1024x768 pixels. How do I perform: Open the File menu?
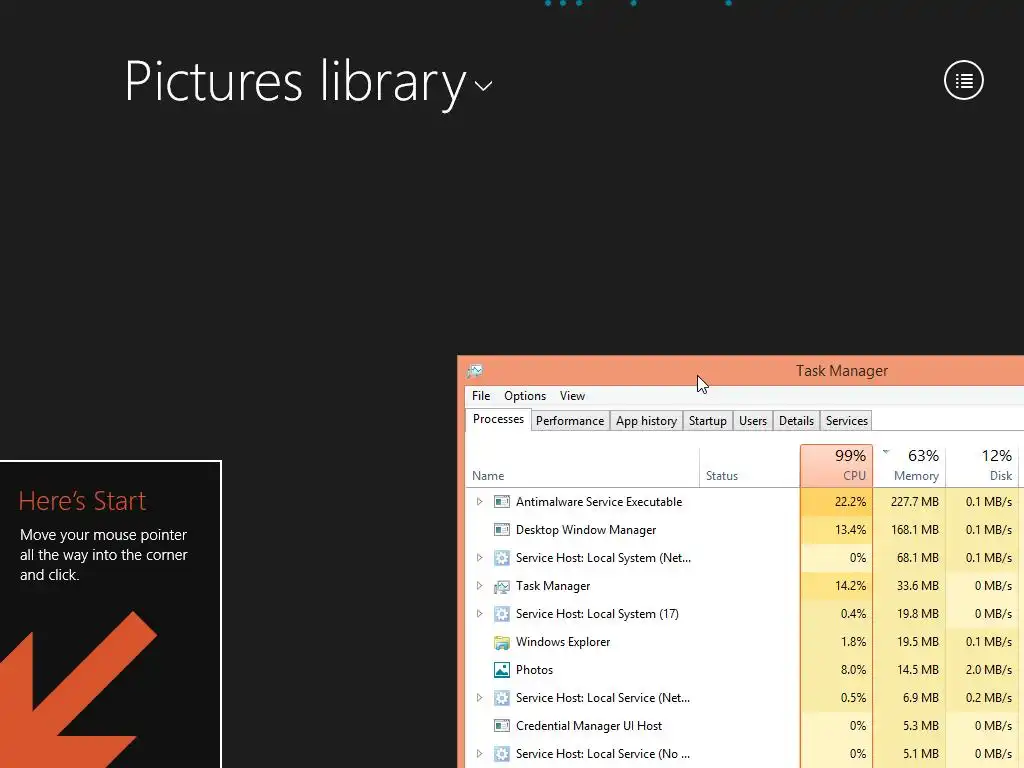tap(481, 396)
